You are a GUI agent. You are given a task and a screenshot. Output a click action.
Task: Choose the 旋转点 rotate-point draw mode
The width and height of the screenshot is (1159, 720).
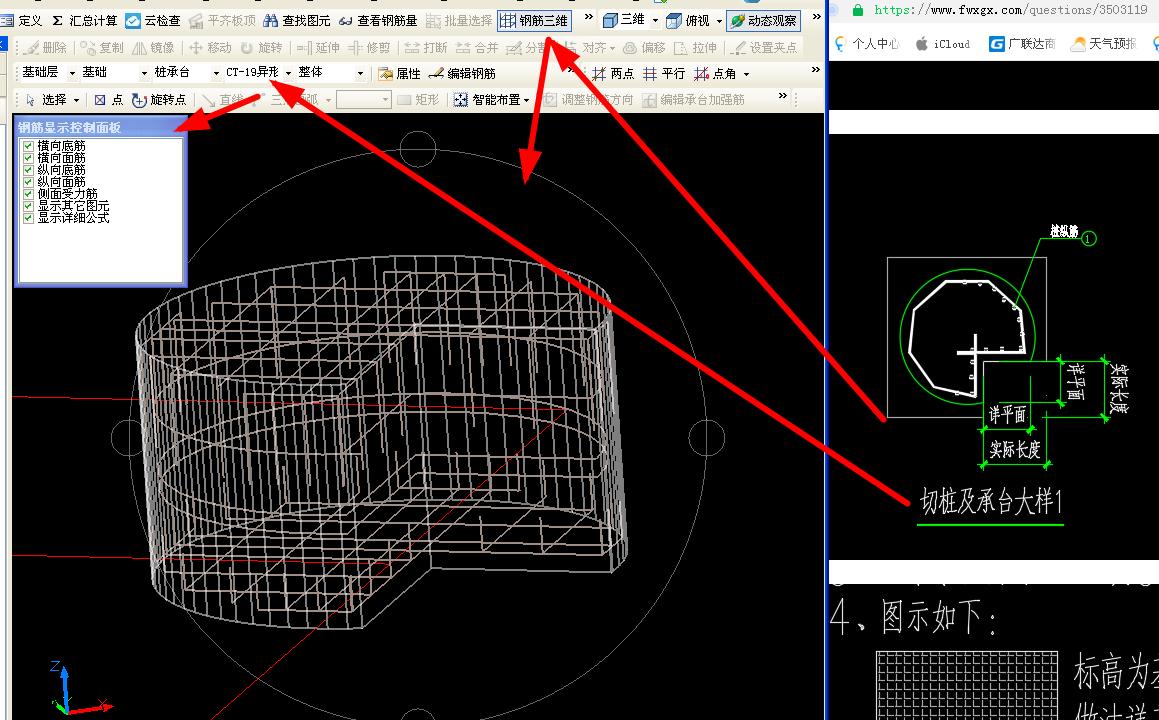pos(159,100)
